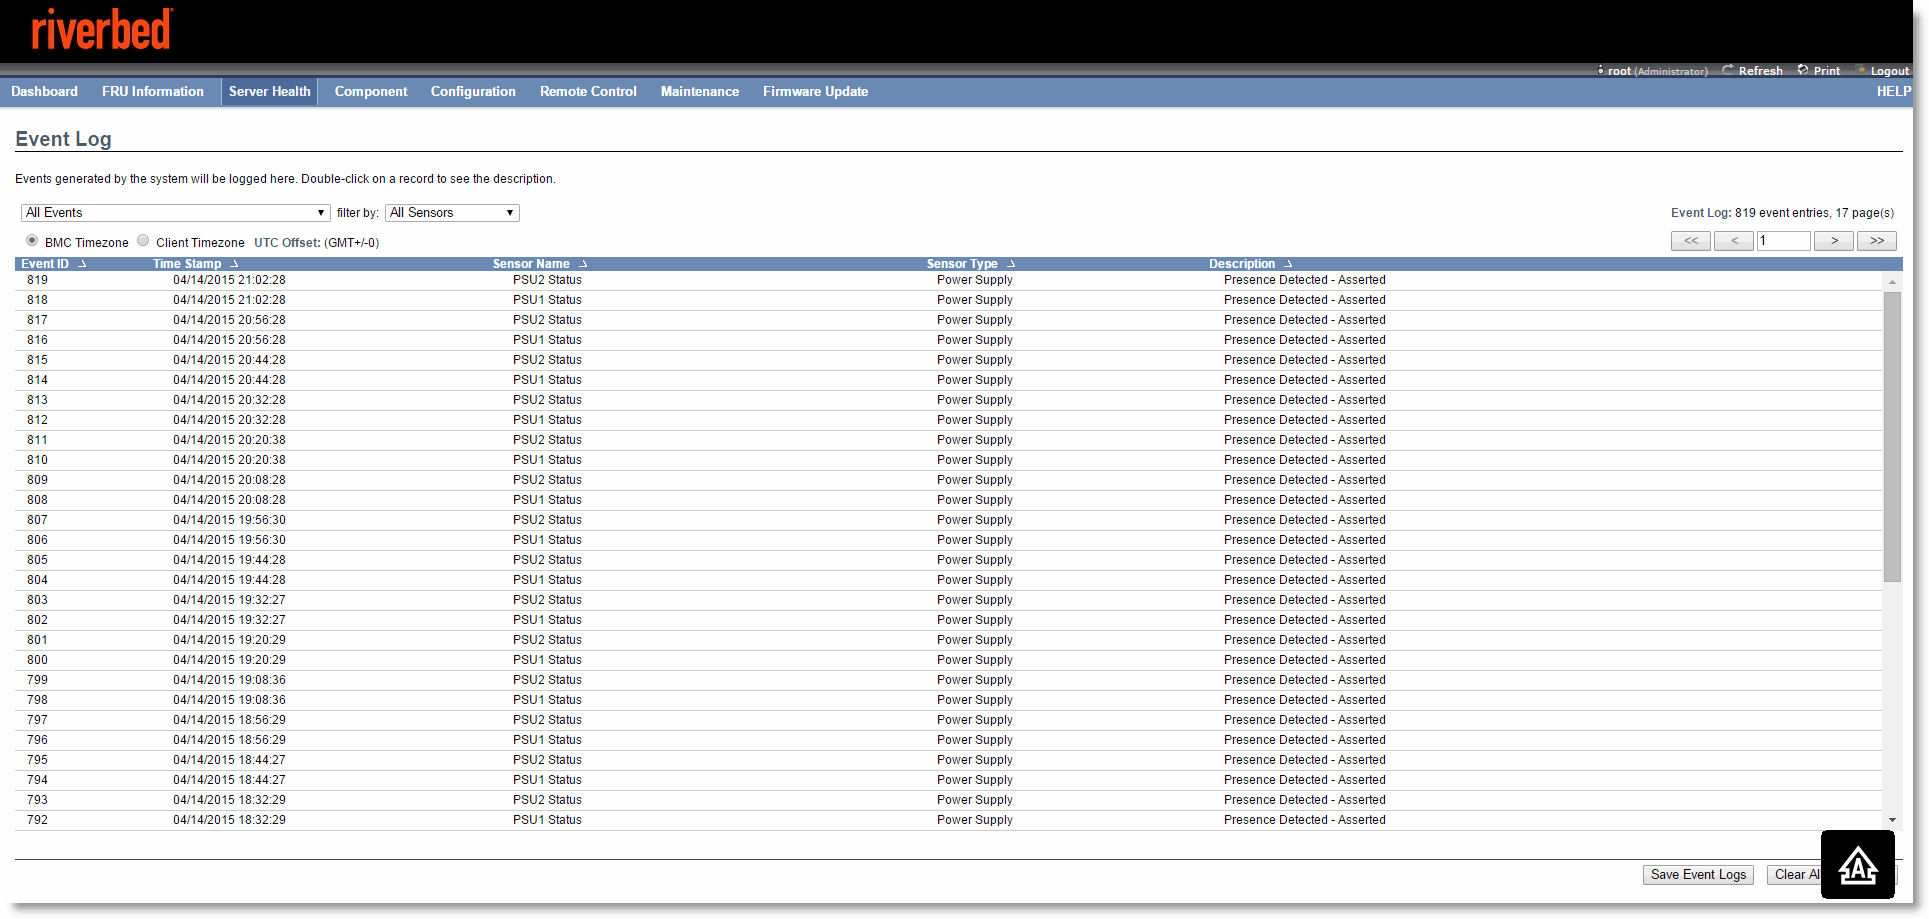Open the Component menu
The height and width of the screenshot is (919, 1929).
[x=371, y=91]
